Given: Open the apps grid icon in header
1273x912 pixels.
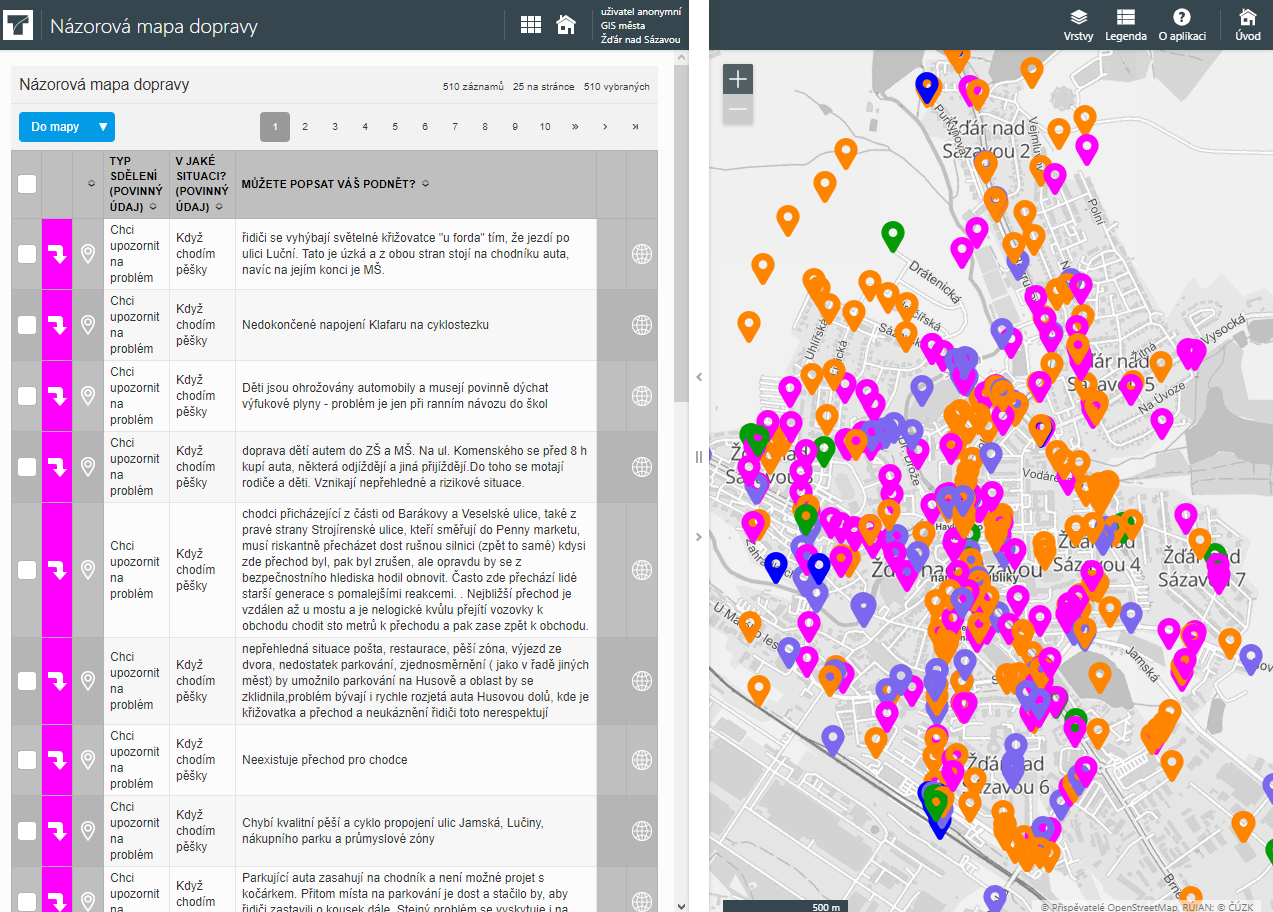Looking at the screenshot, I should click(x=531, y=25).
